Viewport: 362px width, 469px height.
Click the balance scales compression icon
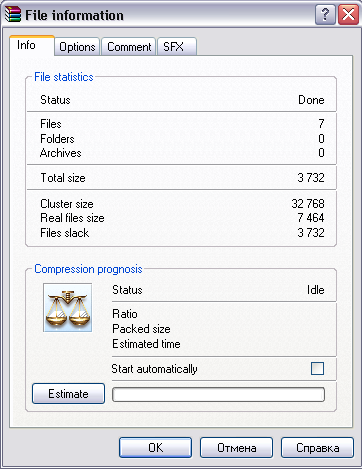68,308
